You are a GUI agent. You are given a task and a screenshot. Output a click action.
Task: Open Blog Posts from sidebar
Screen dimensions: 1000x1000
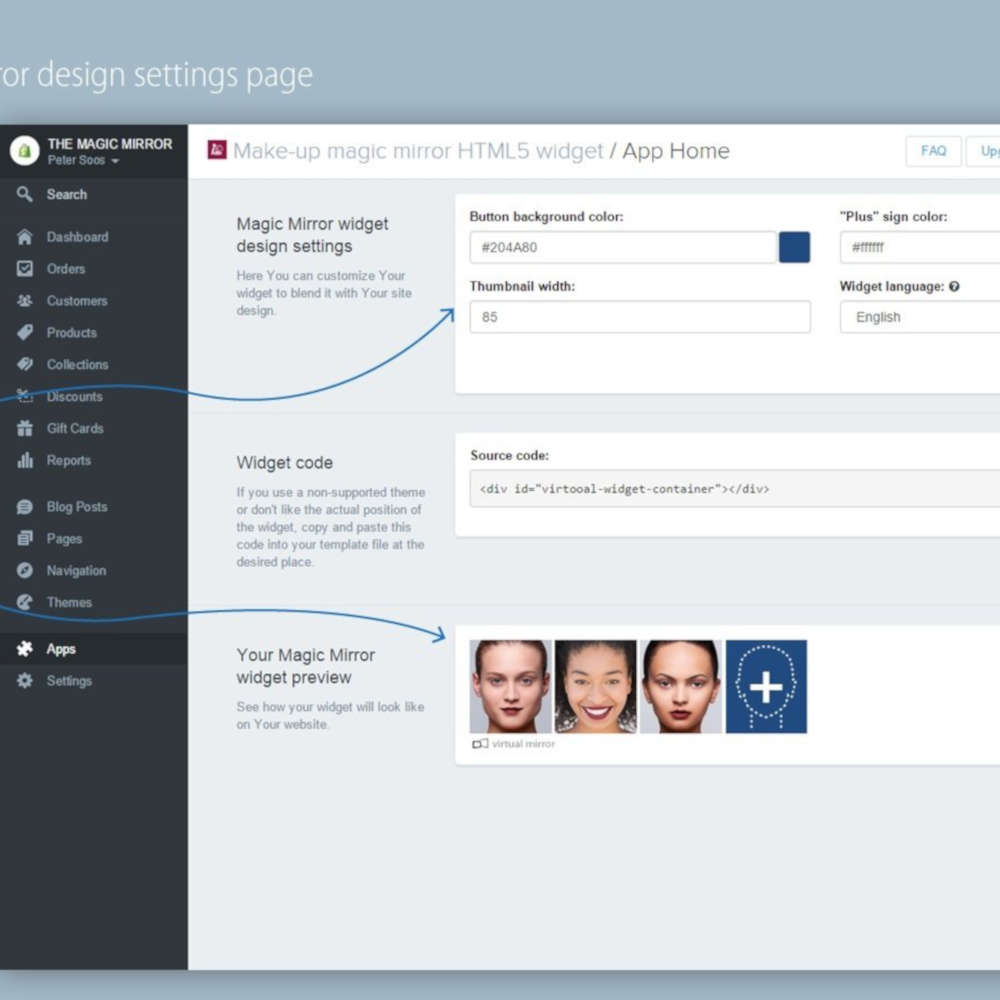pyautogui.click(x=76, y=507)
